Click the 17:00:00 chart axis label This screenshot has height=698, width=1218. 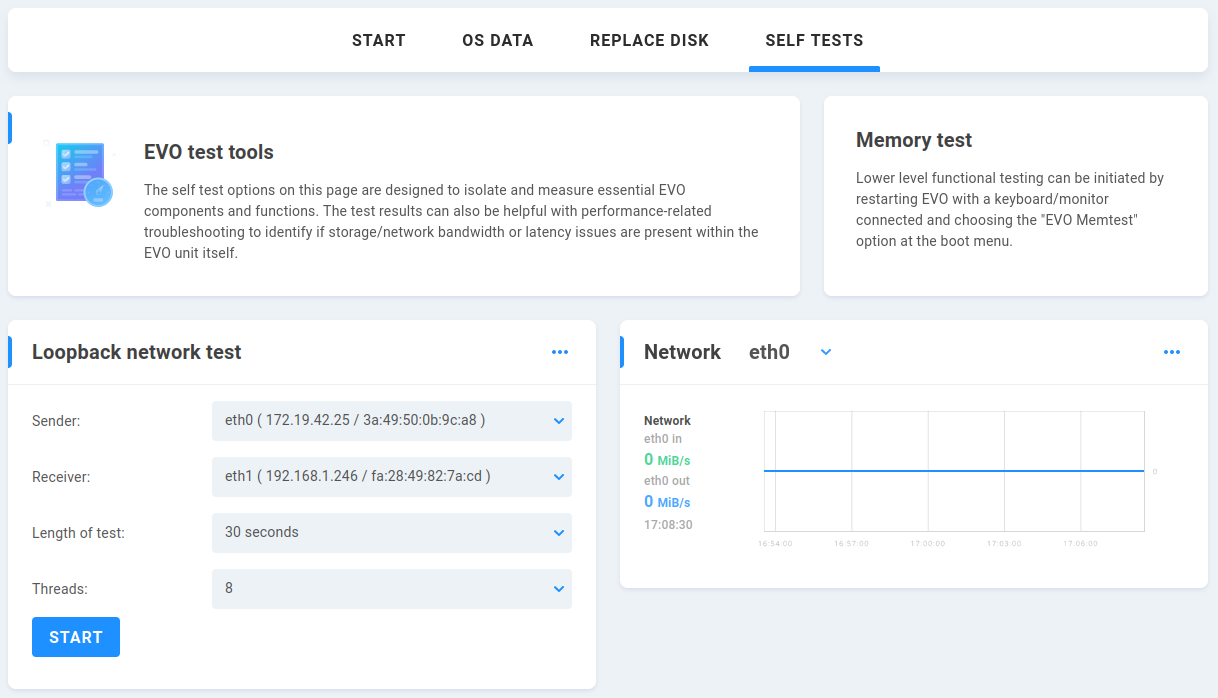point(927,544)
